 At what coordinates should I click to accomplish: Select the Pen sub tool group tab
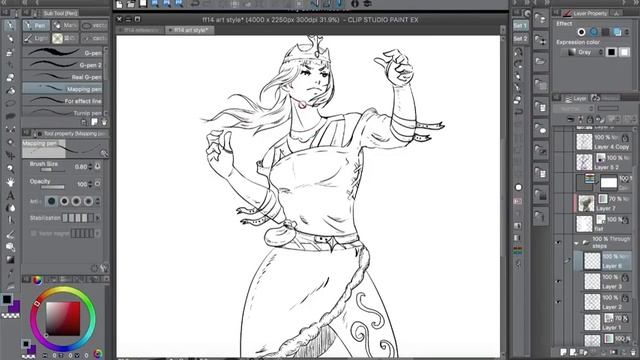coord(36,25)
